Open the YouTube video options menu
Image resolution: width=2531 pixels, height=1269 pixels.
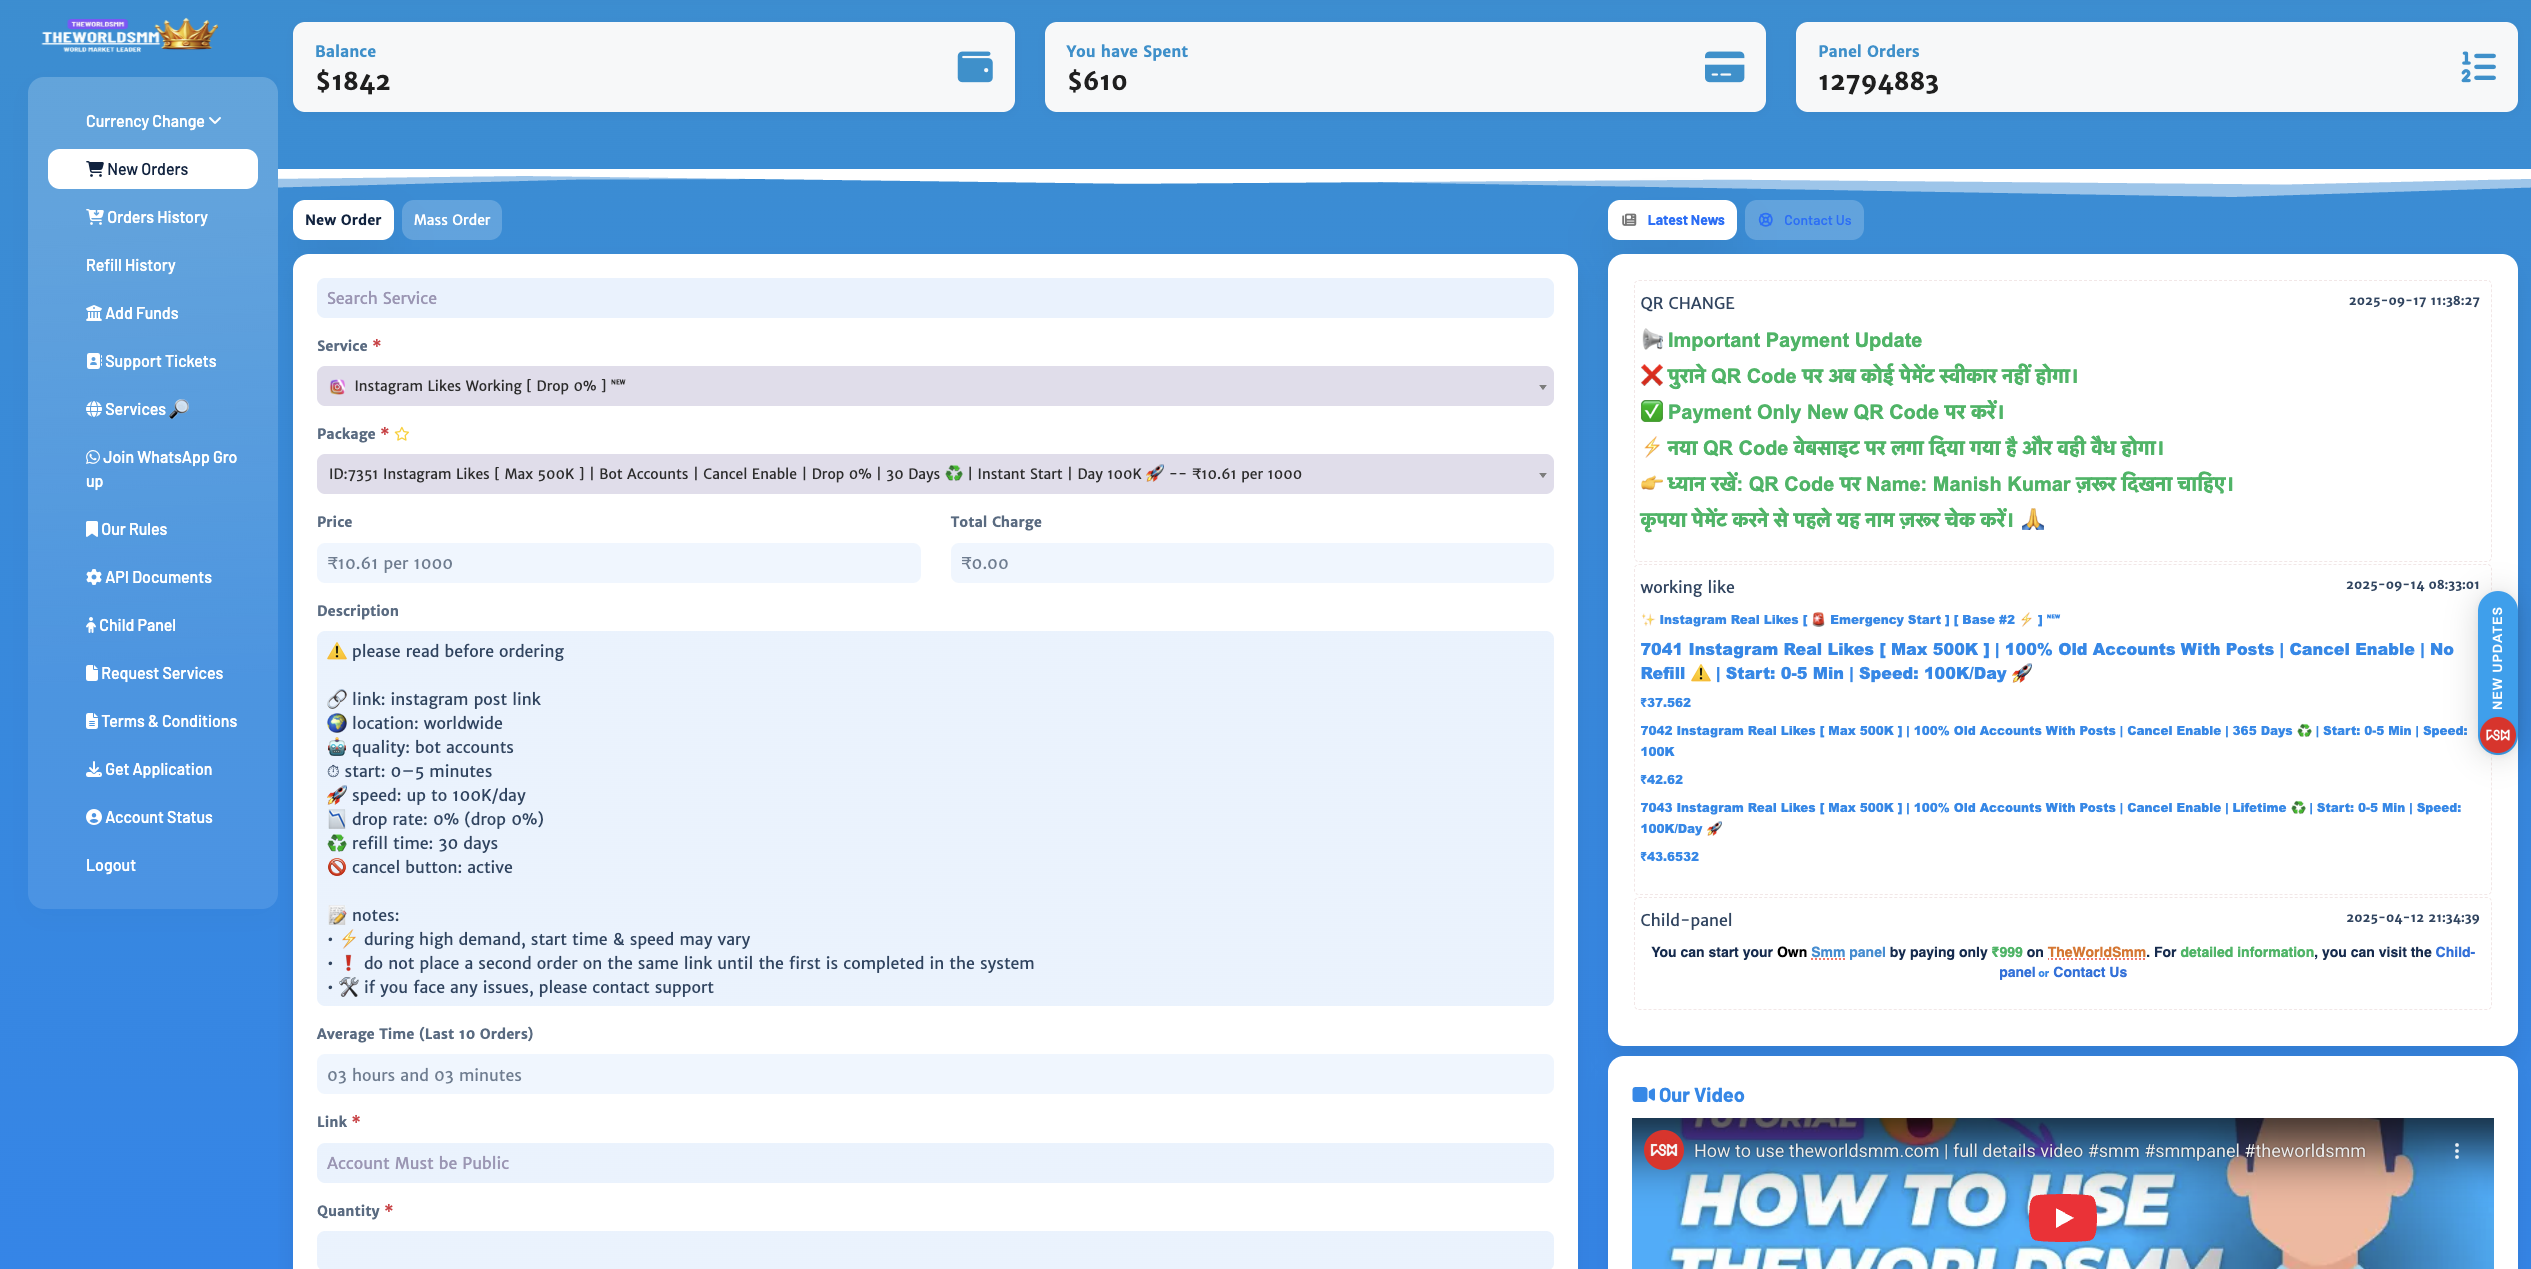[x=2456, y=1151]
